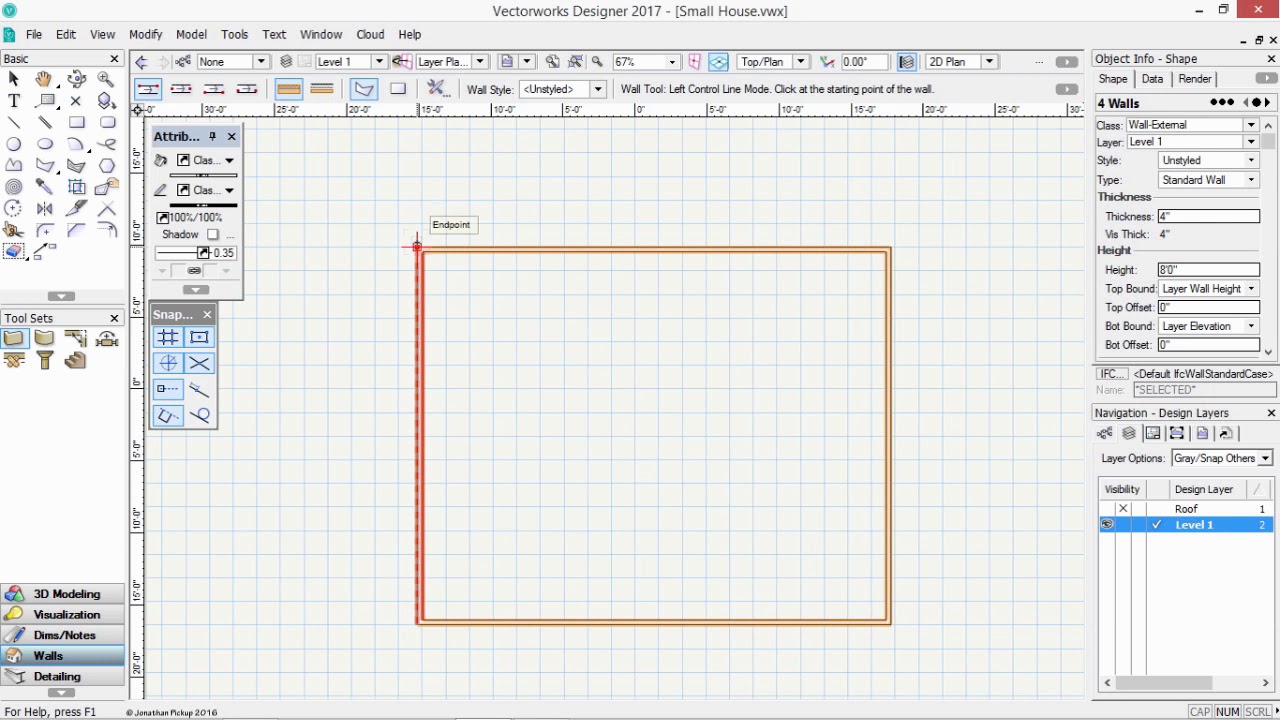This screenshot has width=1280, height=720.
Task: Select the Flyover tool
Action: 76,79
